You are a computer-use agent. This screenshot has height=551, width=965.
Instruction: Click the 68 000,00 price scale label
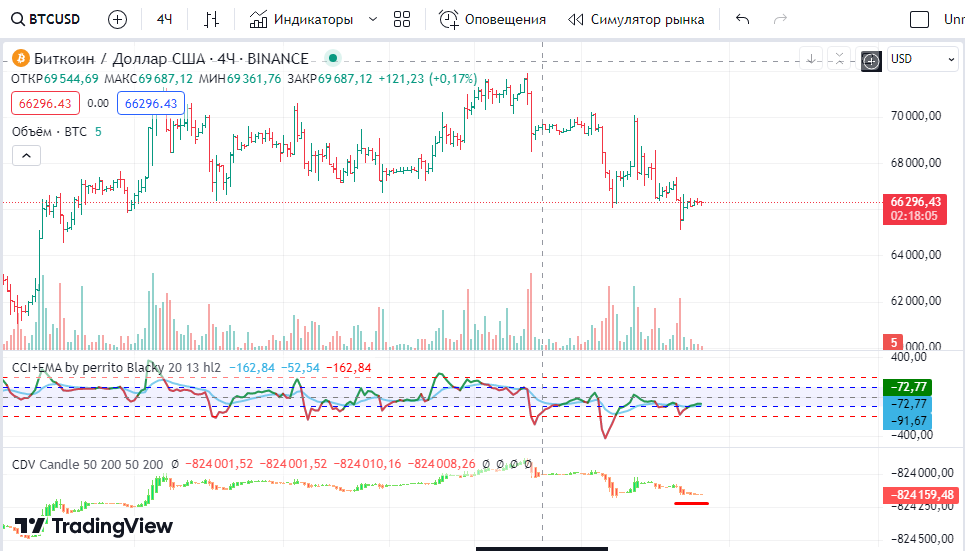click(x=916, y=163)
